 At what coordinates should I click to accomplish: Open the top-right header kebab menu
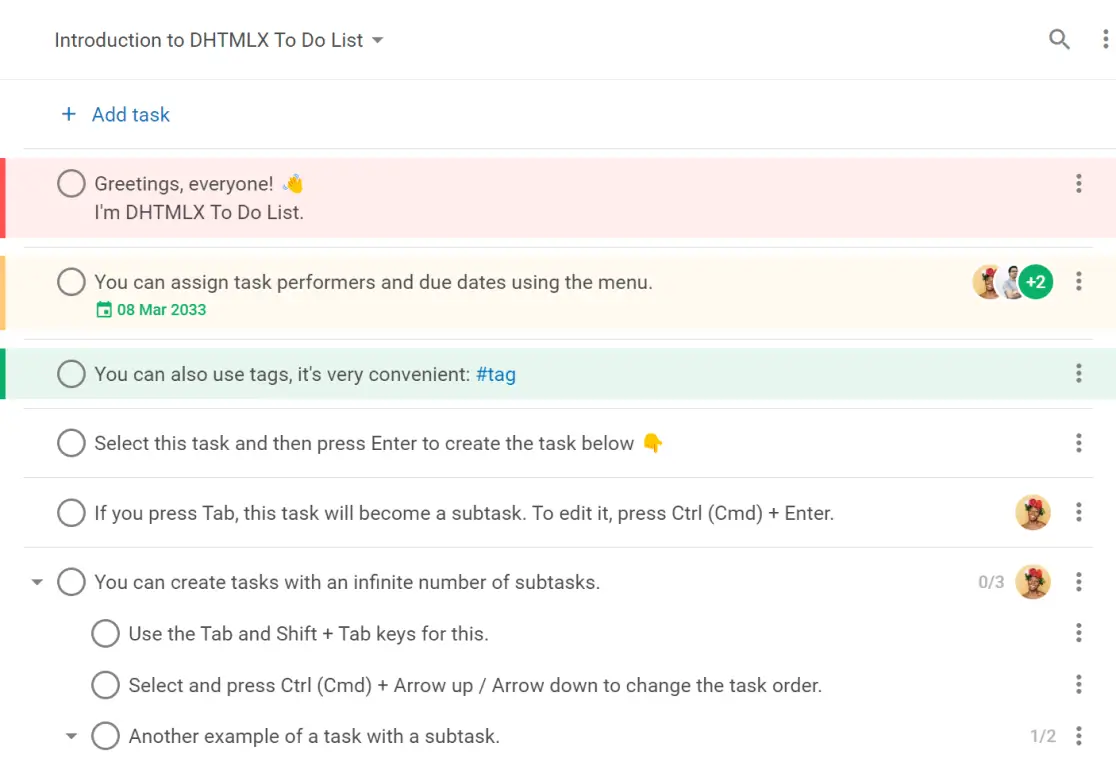point(1105,40)
